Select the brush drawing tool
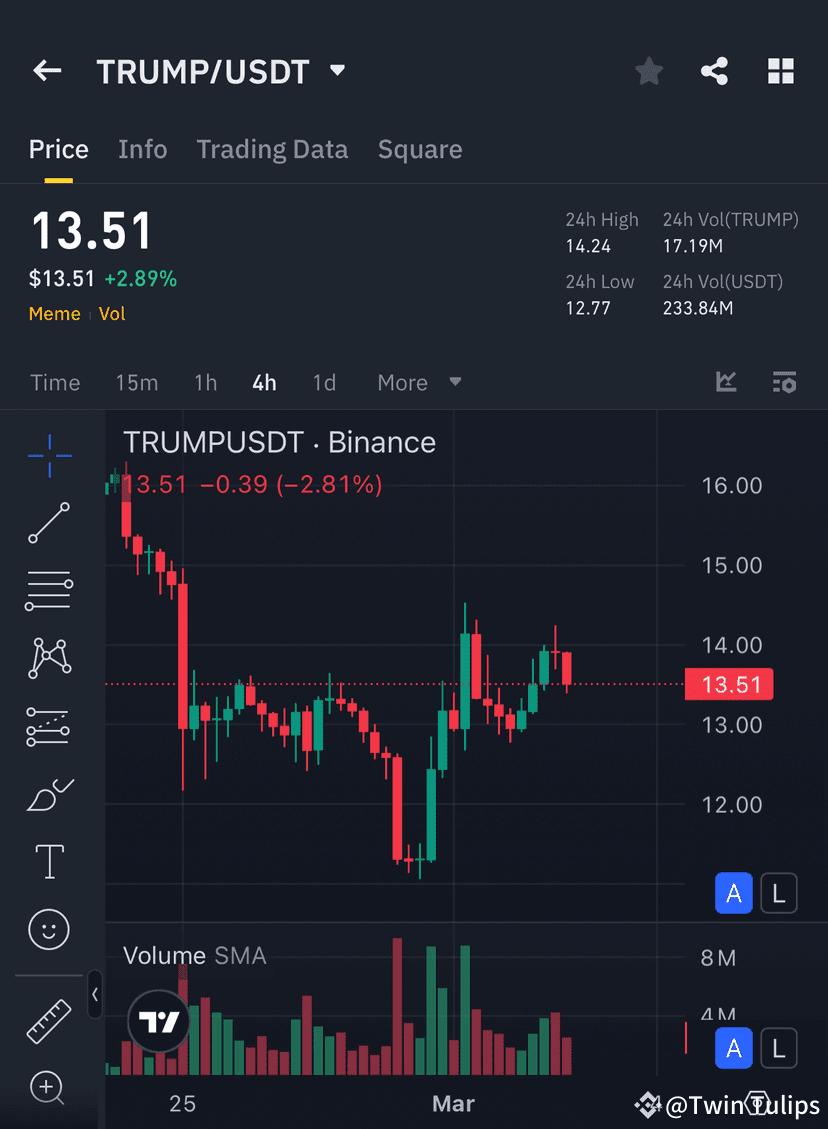The width and height of the screenshot is (828, 1129). coord(50,795)
